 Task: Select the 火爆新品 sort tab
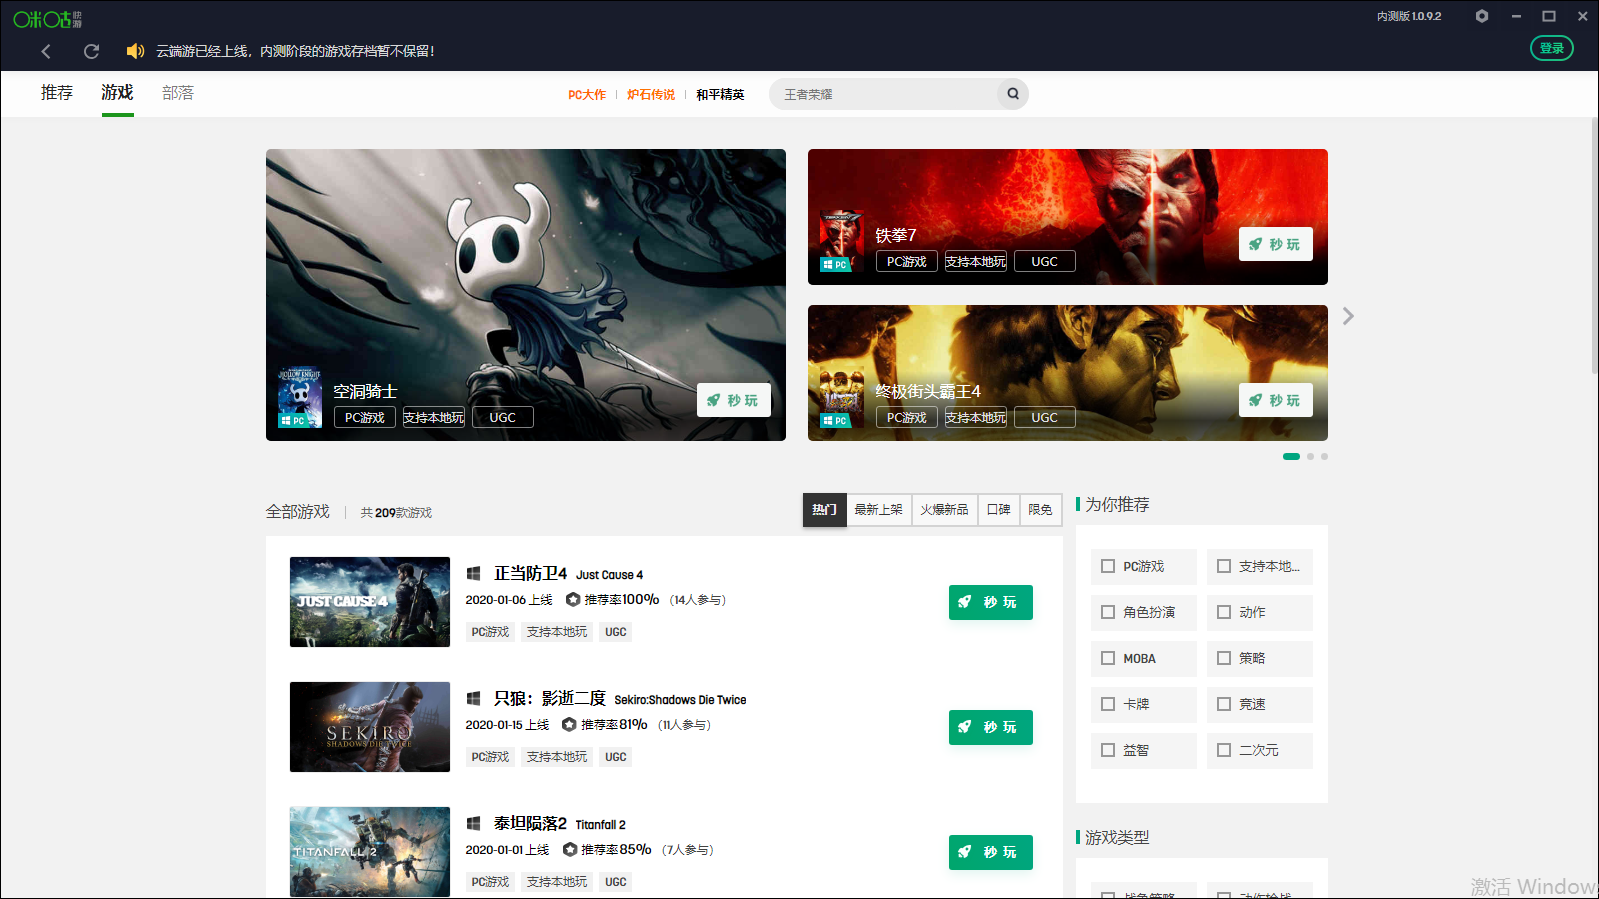pos(945,510)
